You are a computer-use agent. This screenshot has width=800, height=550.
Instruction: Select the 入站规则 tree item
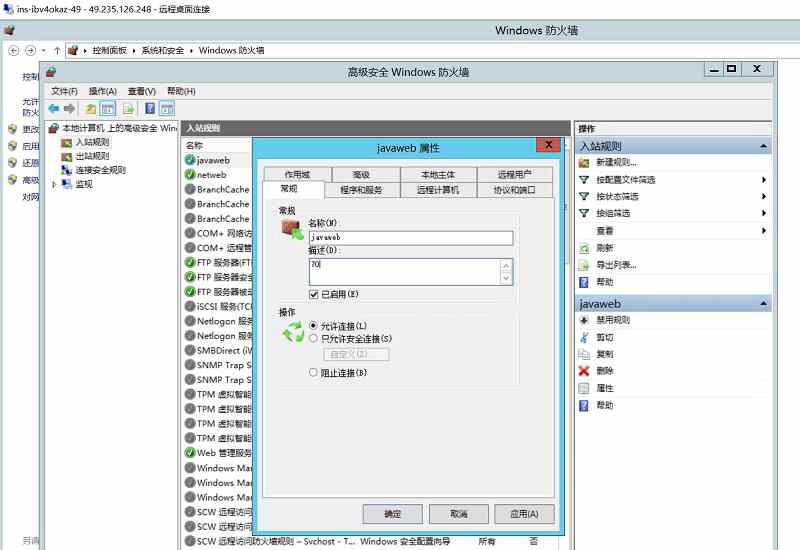(x=92, y=142)
